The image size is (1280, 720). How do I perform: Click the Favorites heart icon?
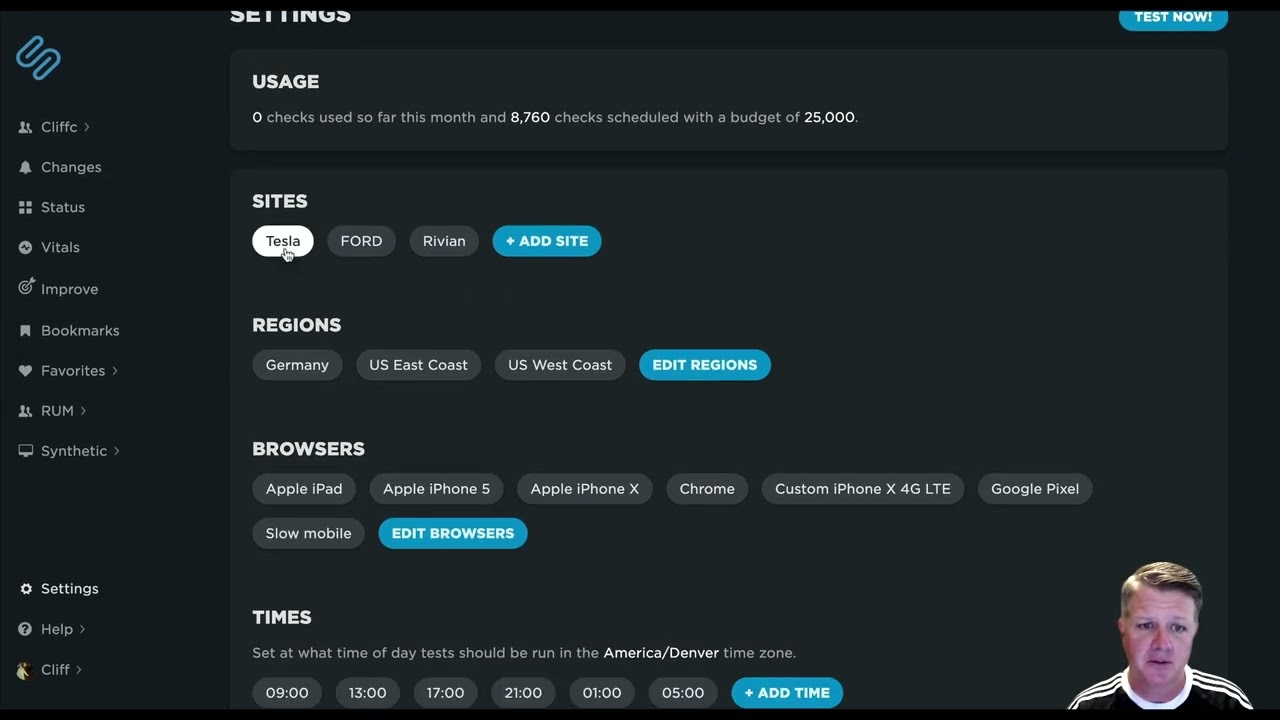point(25,371)
